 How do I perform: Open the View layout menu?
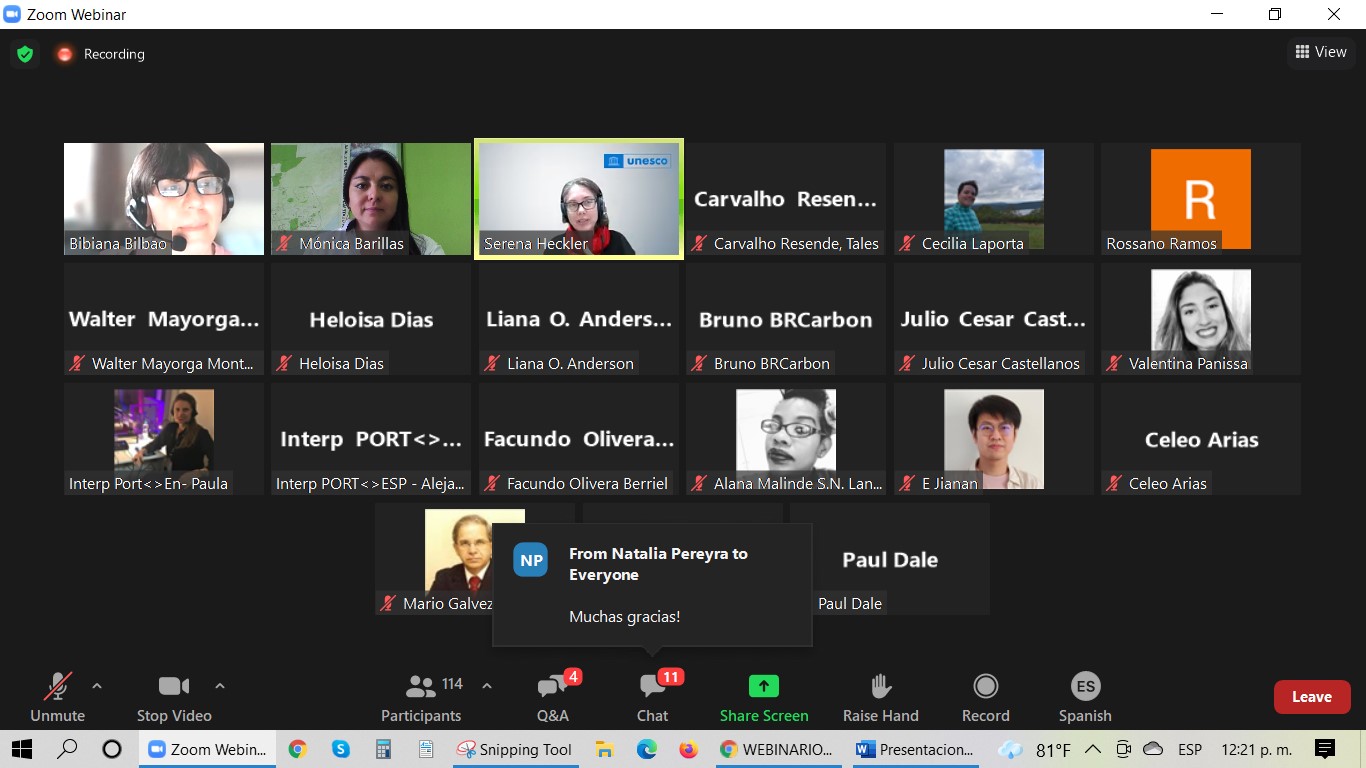tap(1321, 52)
